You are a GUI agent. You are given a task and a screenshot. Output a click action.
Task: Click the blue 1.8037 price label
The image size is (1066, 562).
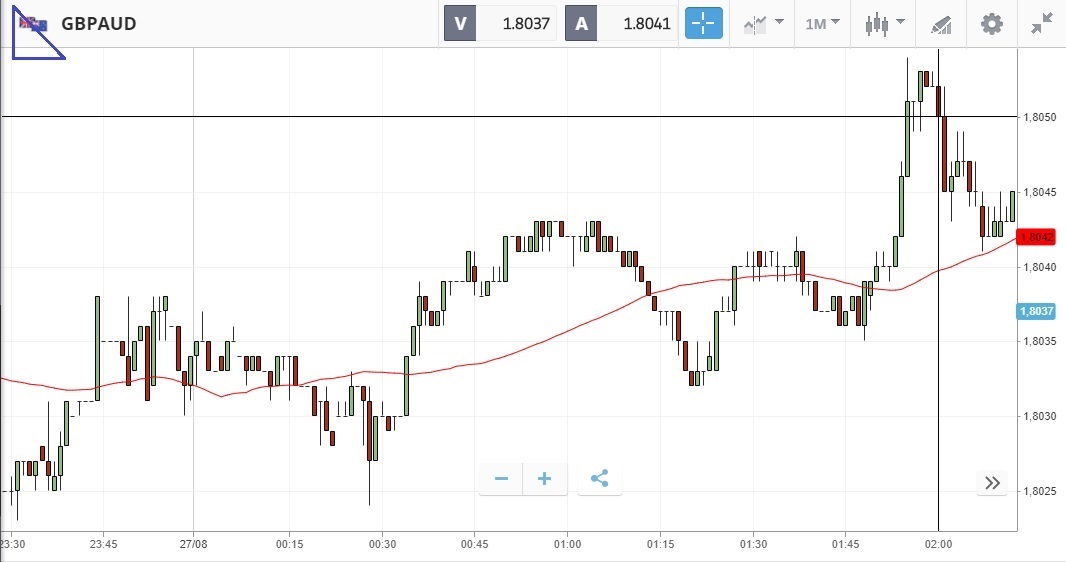tap(1035, 312)
